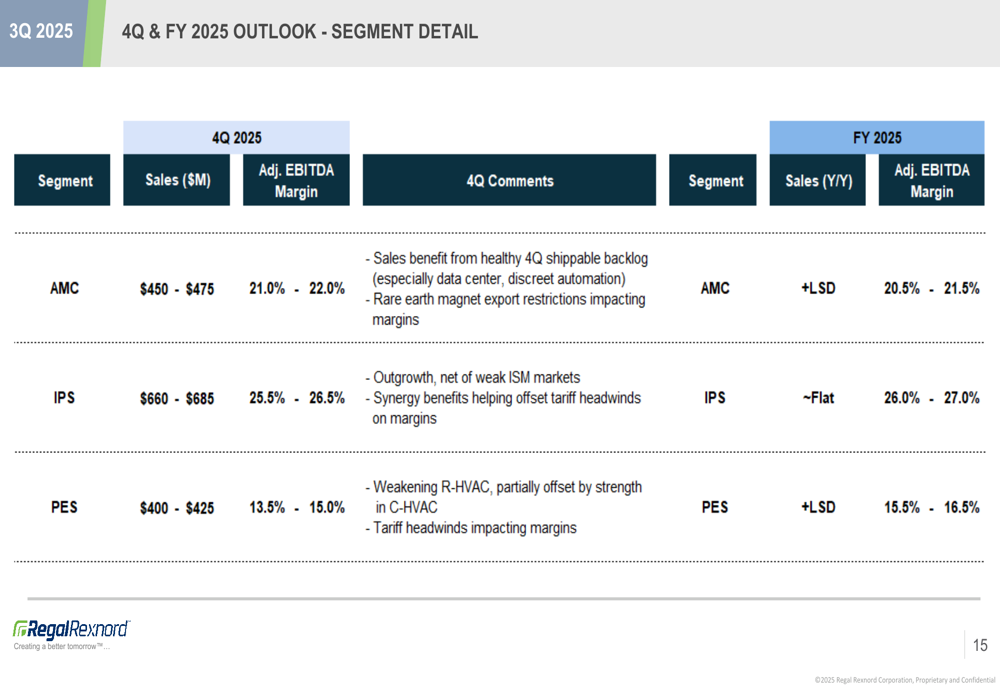The height and width of the screenshot is (685, 1000).
Task: Select AMC 4Q margin 21.0% - 22.0%
Action: tap(297, 289)
